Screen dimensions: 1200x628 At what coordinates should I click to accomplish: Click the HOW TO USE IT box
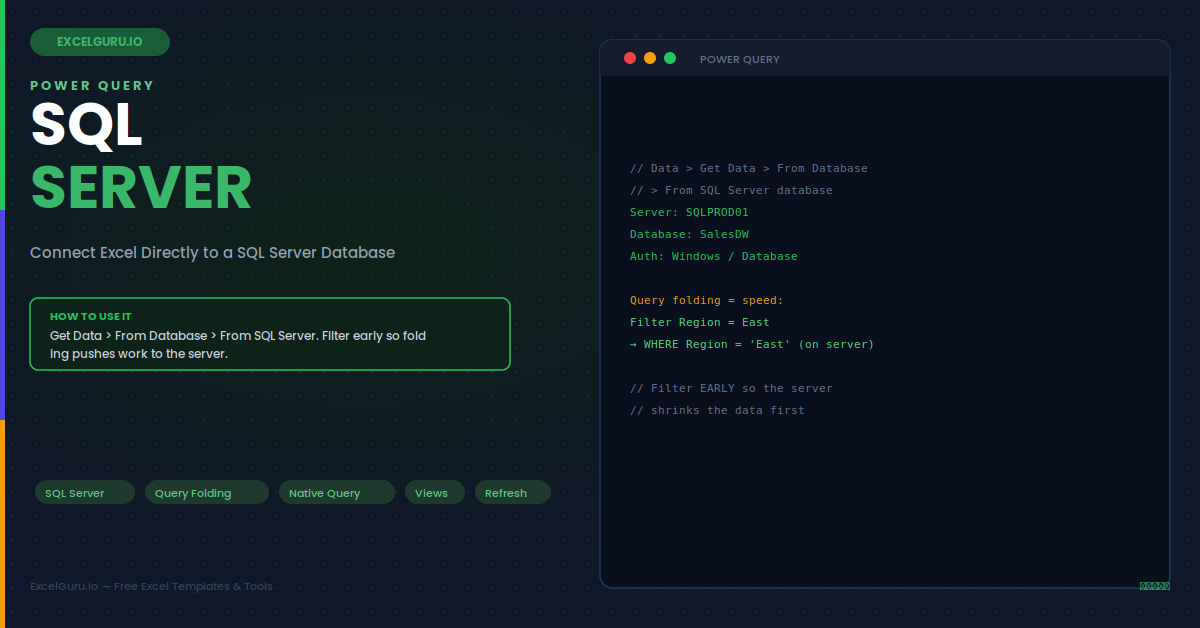(x=270, y=334)
